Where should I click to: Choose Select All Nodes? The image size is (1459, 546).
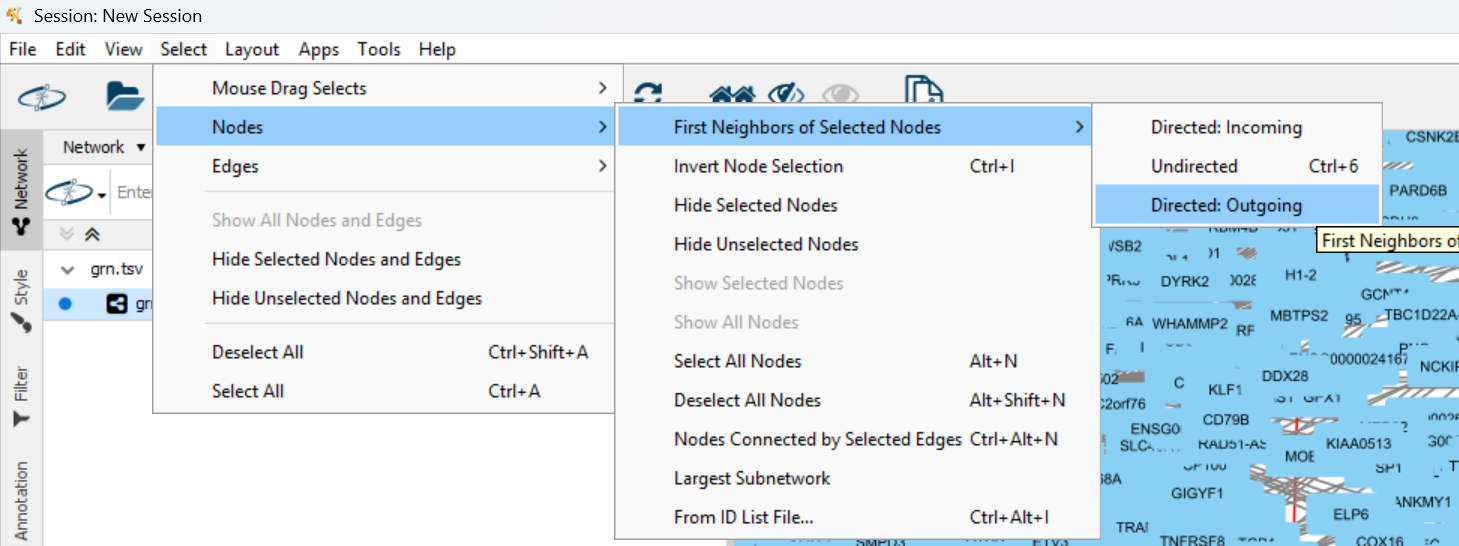pyautogui.click(x=856, y=361)
